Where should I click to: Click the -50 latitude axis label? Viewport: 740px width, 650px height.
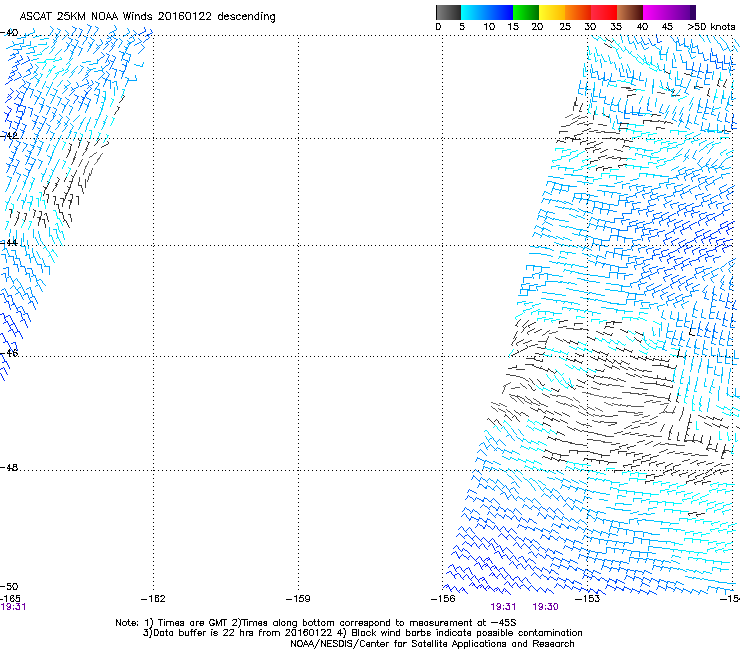tap(9, 587)
